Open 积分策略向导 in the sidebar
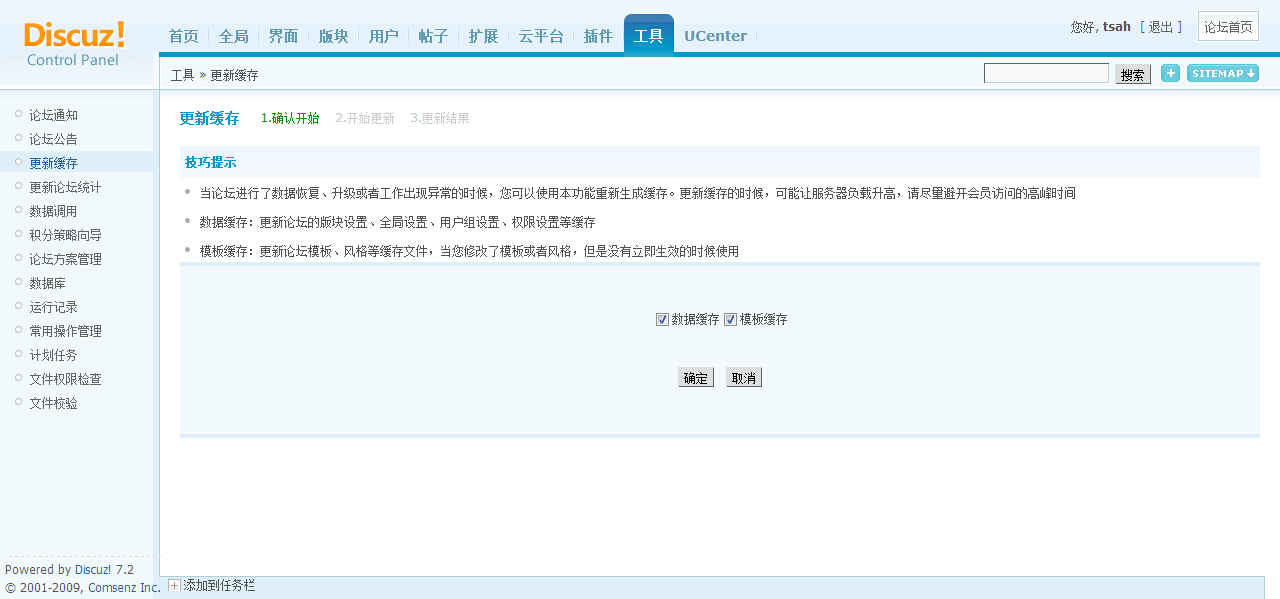 65,235
